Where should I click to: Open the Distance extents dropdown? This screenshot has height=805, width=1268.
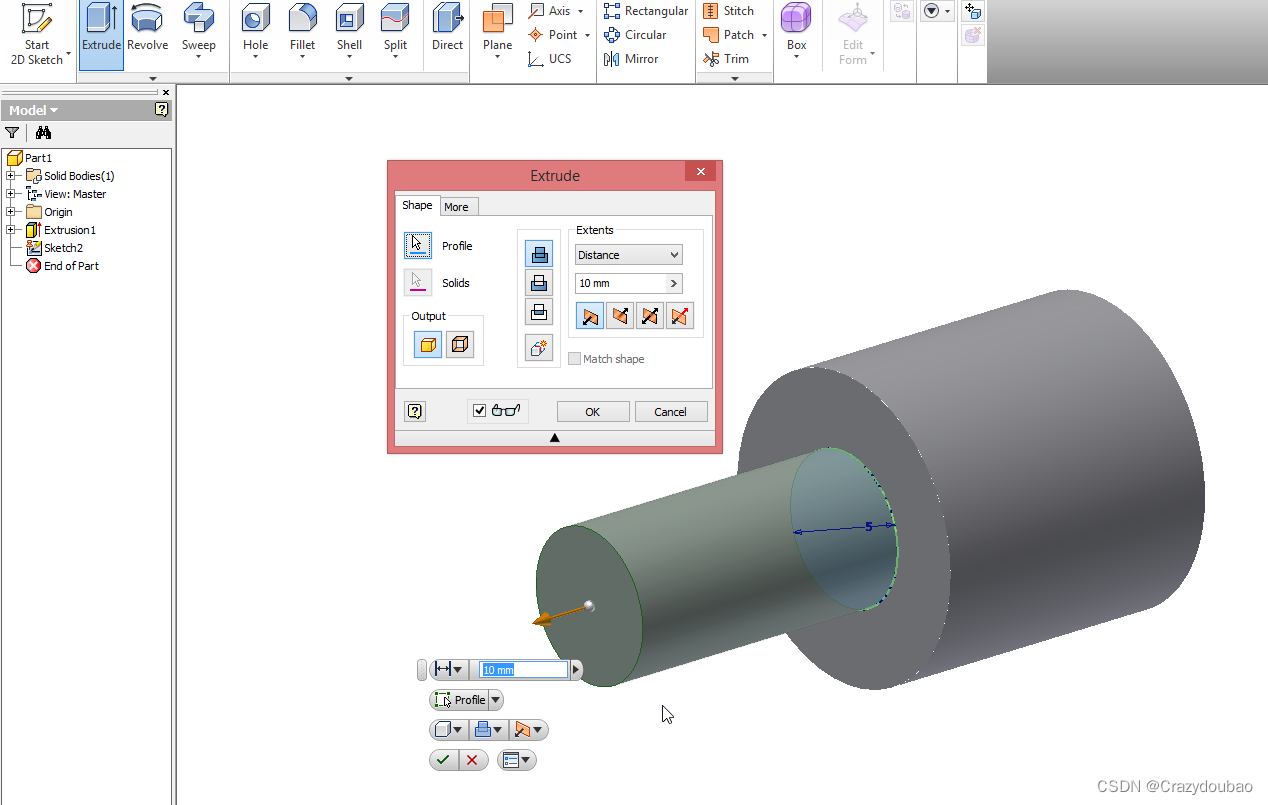[x=628, y=255]
